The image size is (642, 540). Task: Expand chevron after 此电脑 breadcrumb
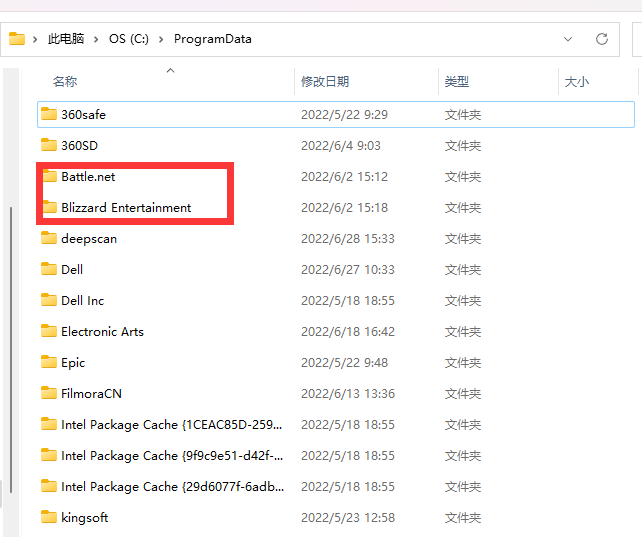[96, 39]
